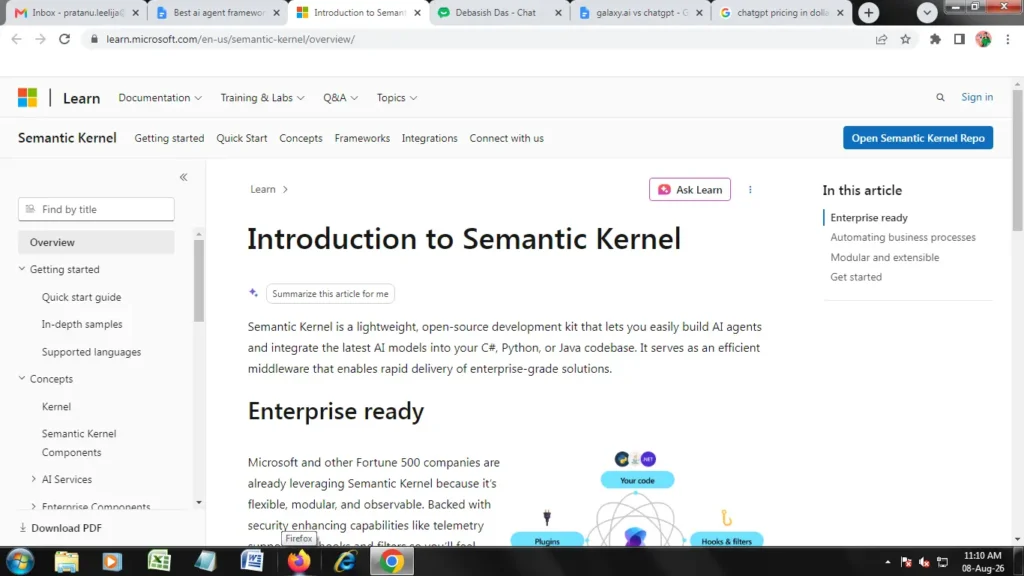The image size is (1024, 576).
Task: Click the volume icon in system tray
Action: [x=924, y=562]
